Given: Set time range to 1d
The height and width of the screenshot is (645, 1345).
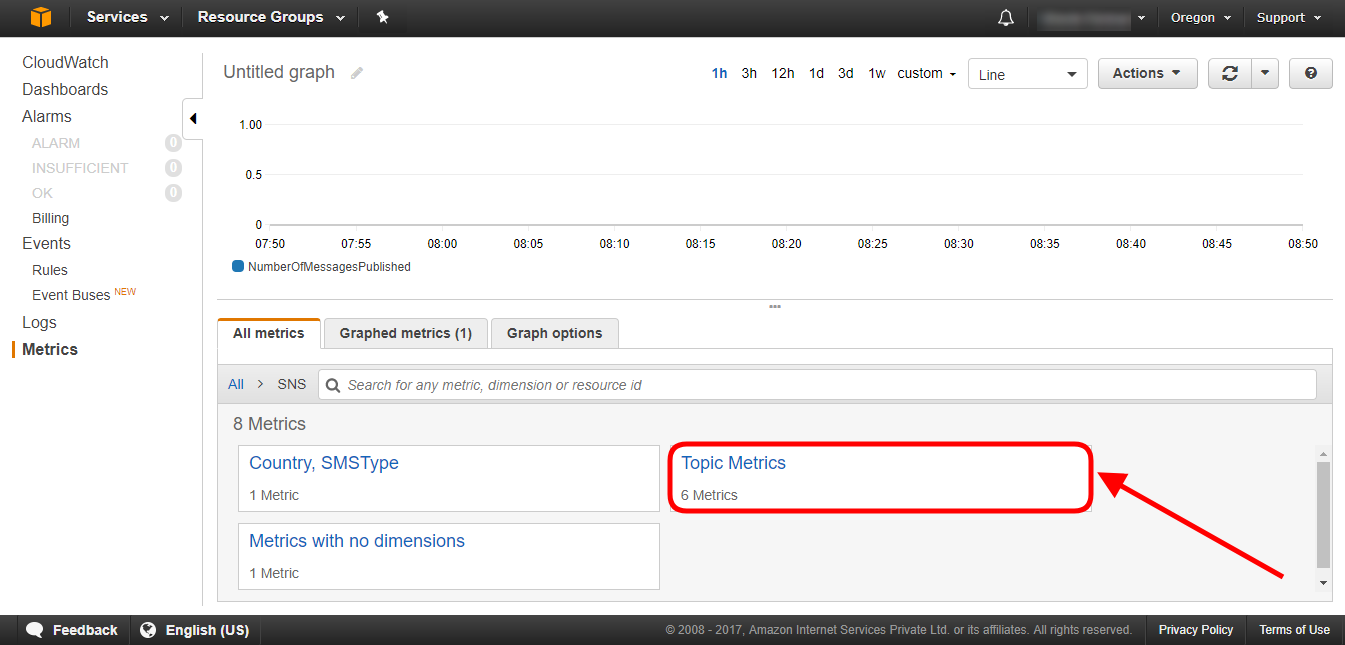Looking at the screenshot, I should pos(816,73).
